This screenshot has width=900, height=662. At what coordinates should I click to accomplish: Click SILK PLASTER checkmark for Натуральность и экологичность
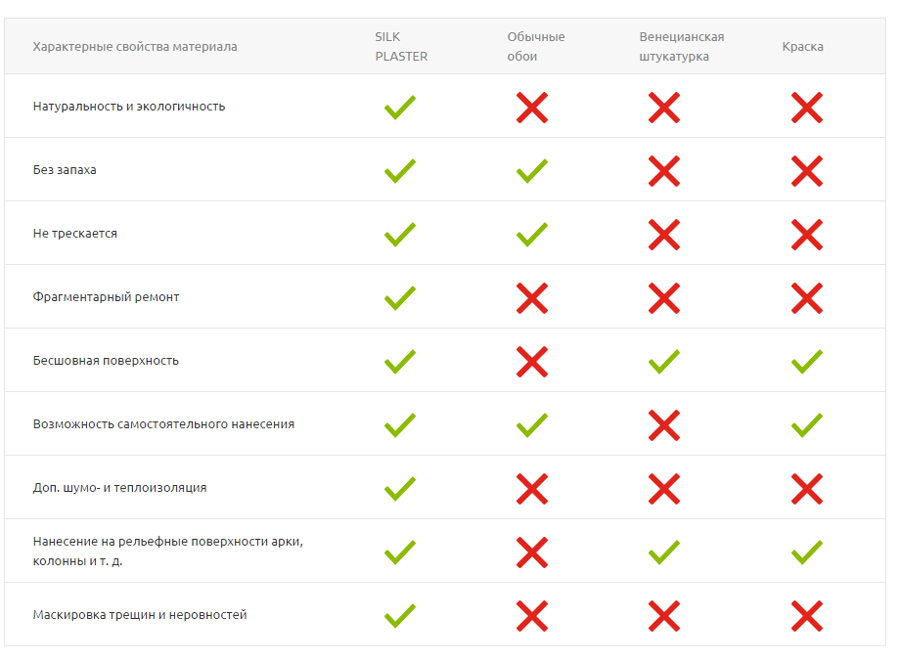[x=400, y=107]
